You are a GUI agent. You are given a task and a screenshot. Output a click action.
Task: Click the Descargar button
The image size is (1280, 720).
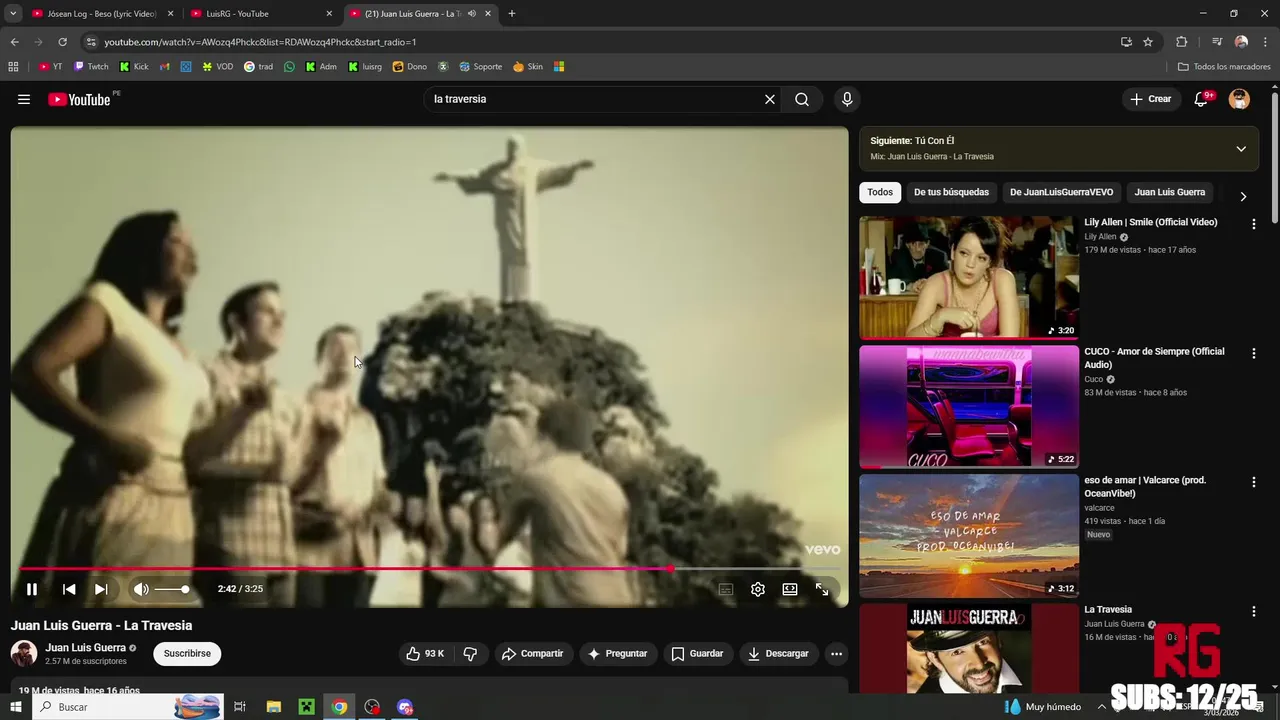[778, 654]
